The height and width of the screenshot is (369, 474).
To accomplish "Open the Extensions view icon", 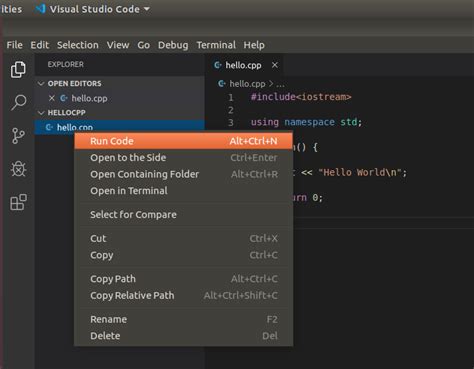I will tap(18, 202).
